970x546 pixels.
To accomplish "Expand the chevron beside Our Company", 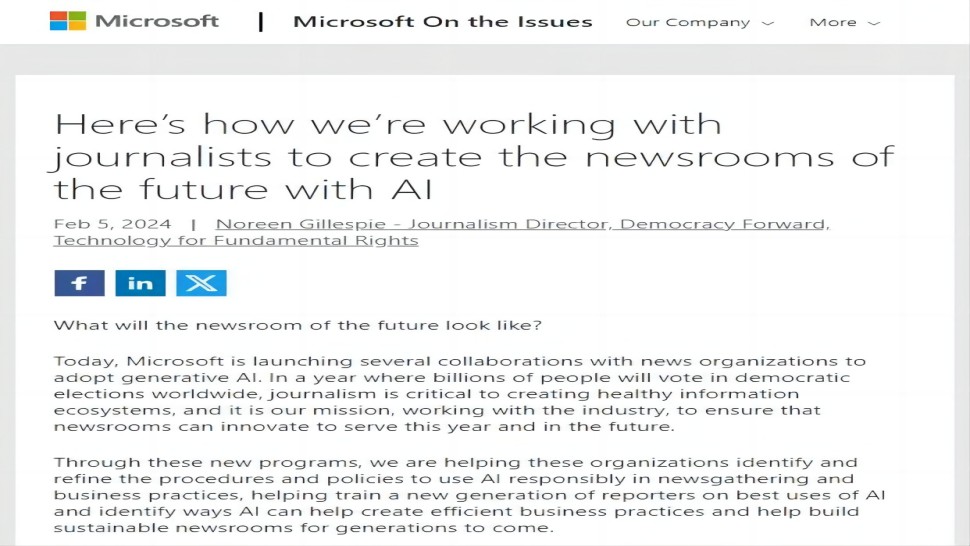I will click(768, 23).
